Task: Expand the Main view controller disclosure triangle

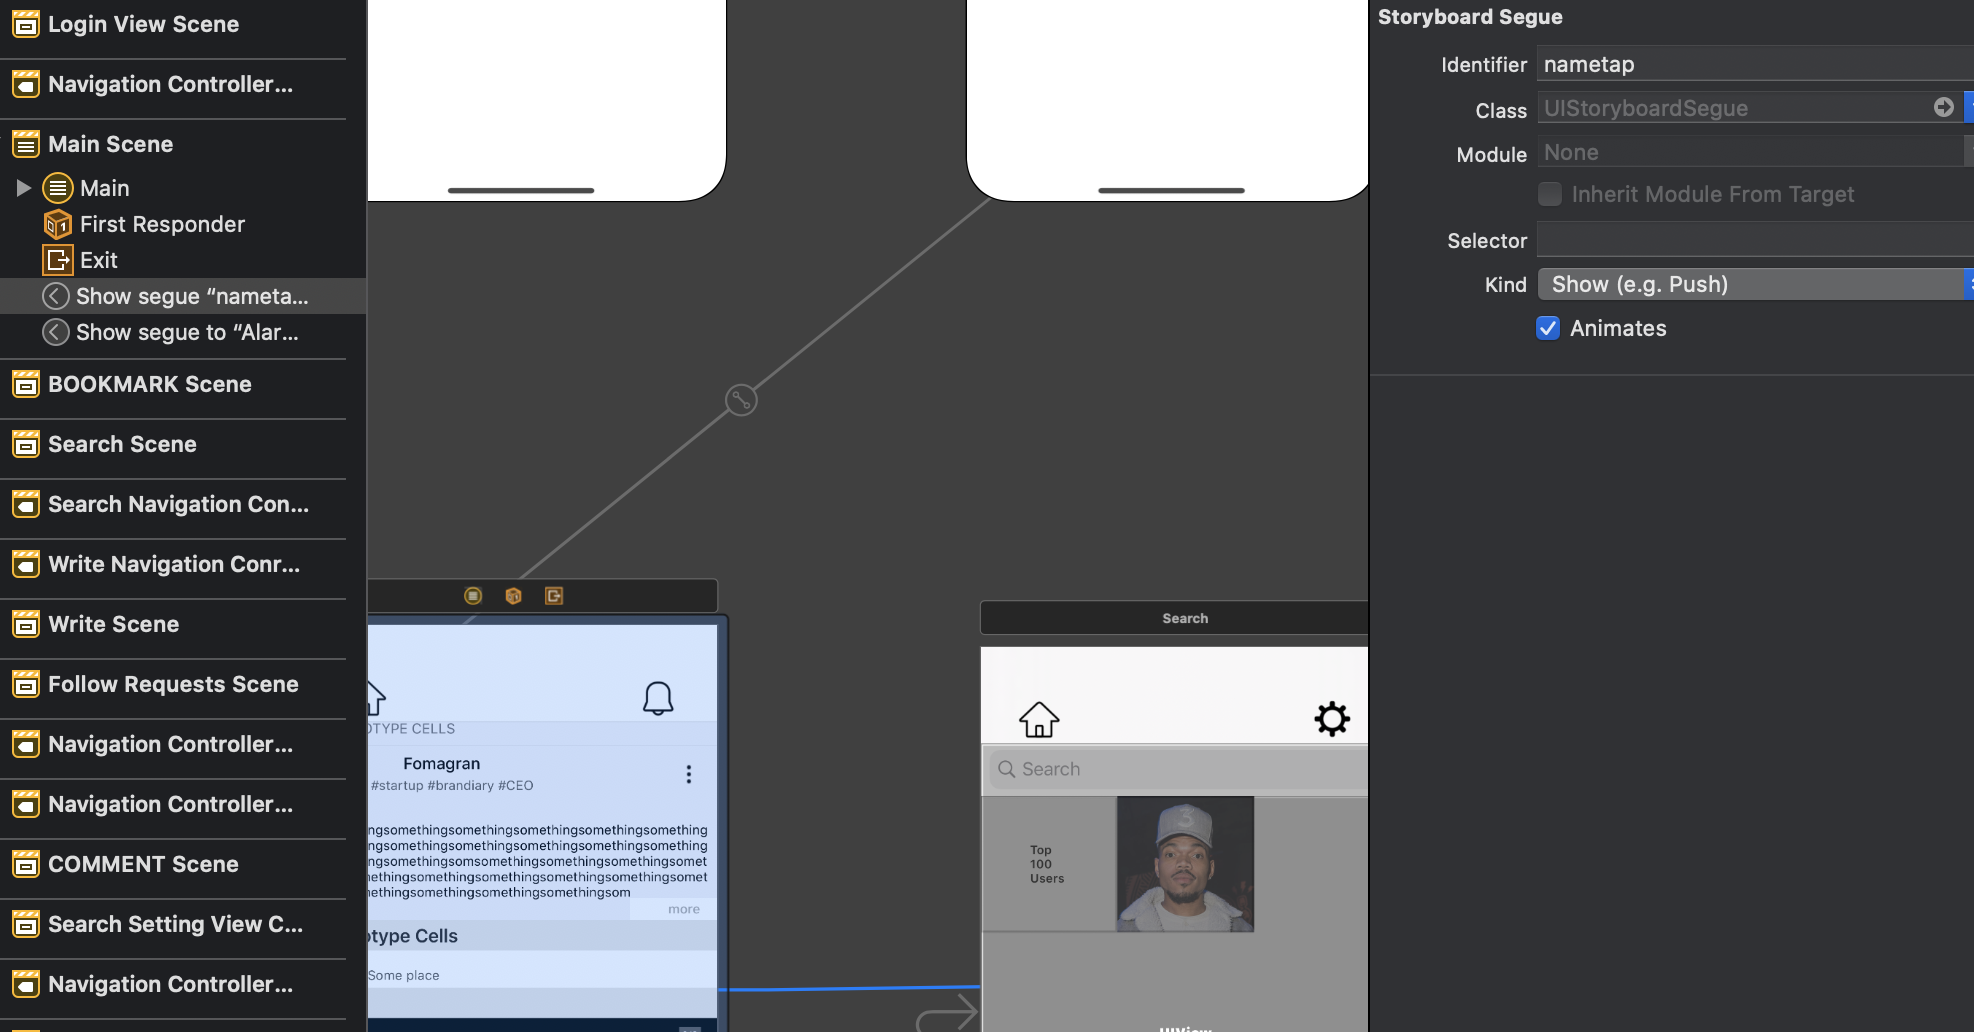Action: (23, 188)
